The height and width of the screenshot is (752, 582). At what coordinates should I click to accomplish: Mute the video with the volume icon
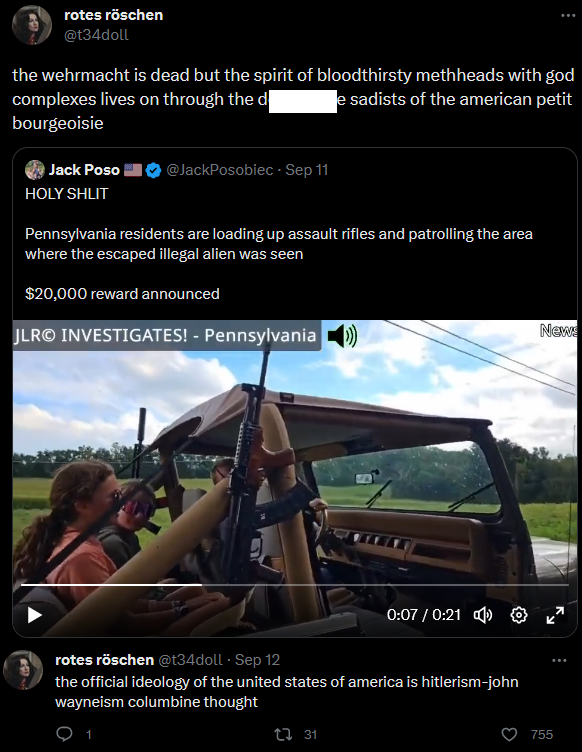tap(483, 615)
